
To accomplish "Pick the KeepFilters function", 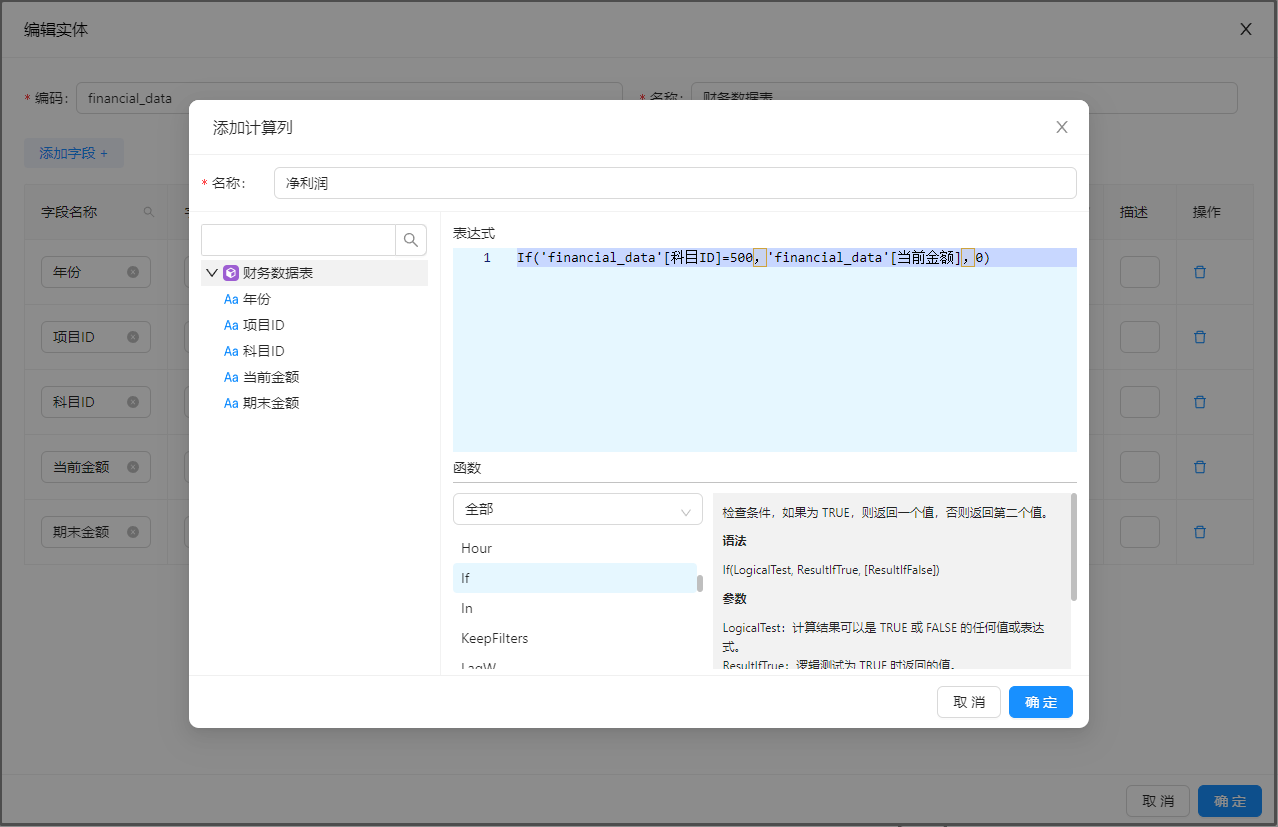I will [574, 638].
